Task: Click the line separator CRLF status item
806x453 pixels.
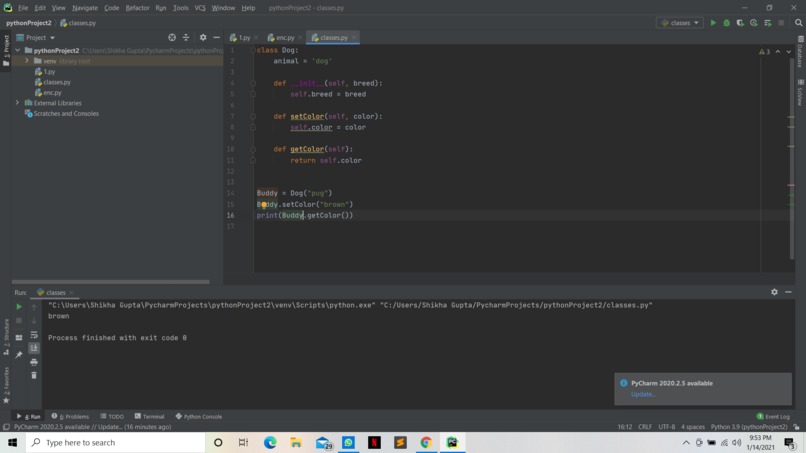Action: [645, 427]
